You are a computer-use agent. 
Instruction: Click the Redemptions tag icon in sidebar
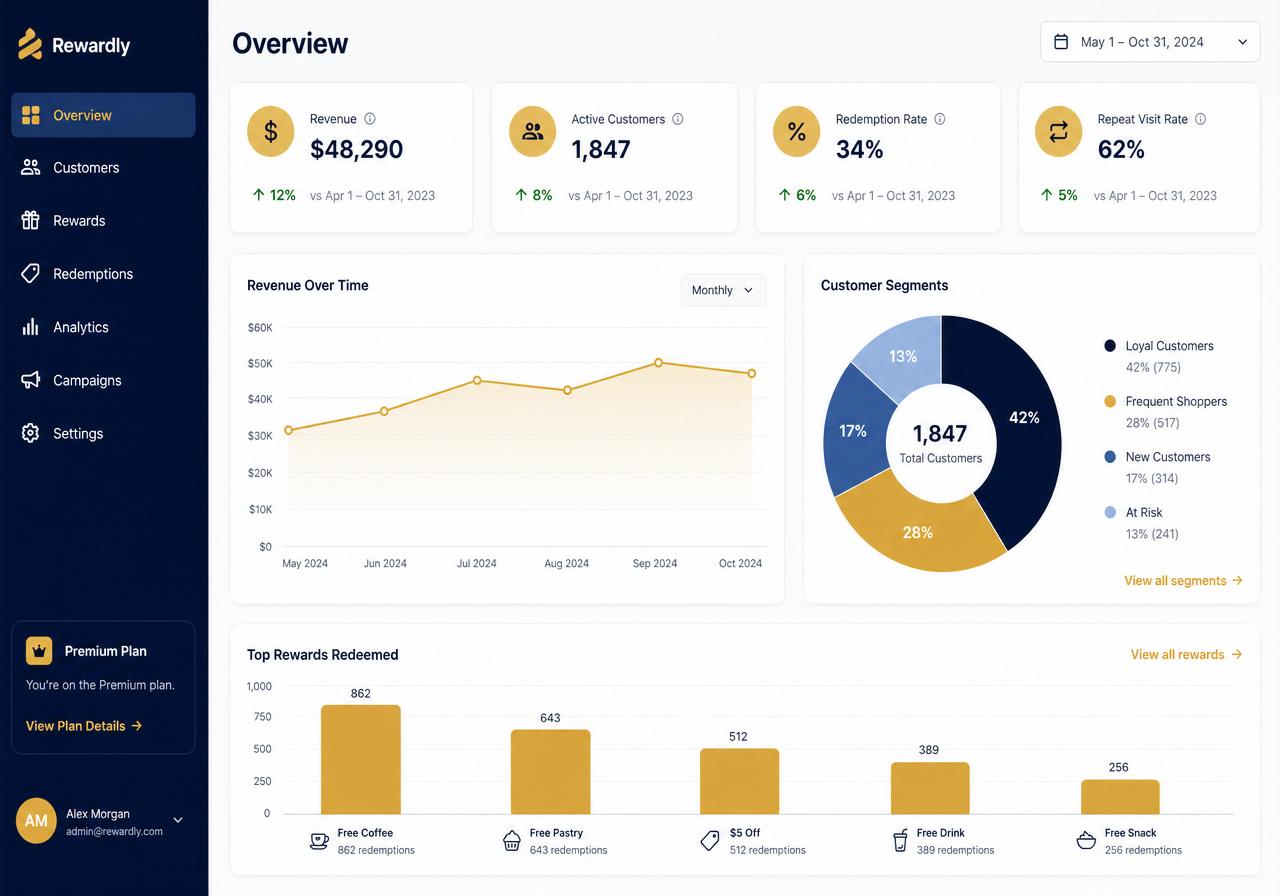click(x=31, y=273)
